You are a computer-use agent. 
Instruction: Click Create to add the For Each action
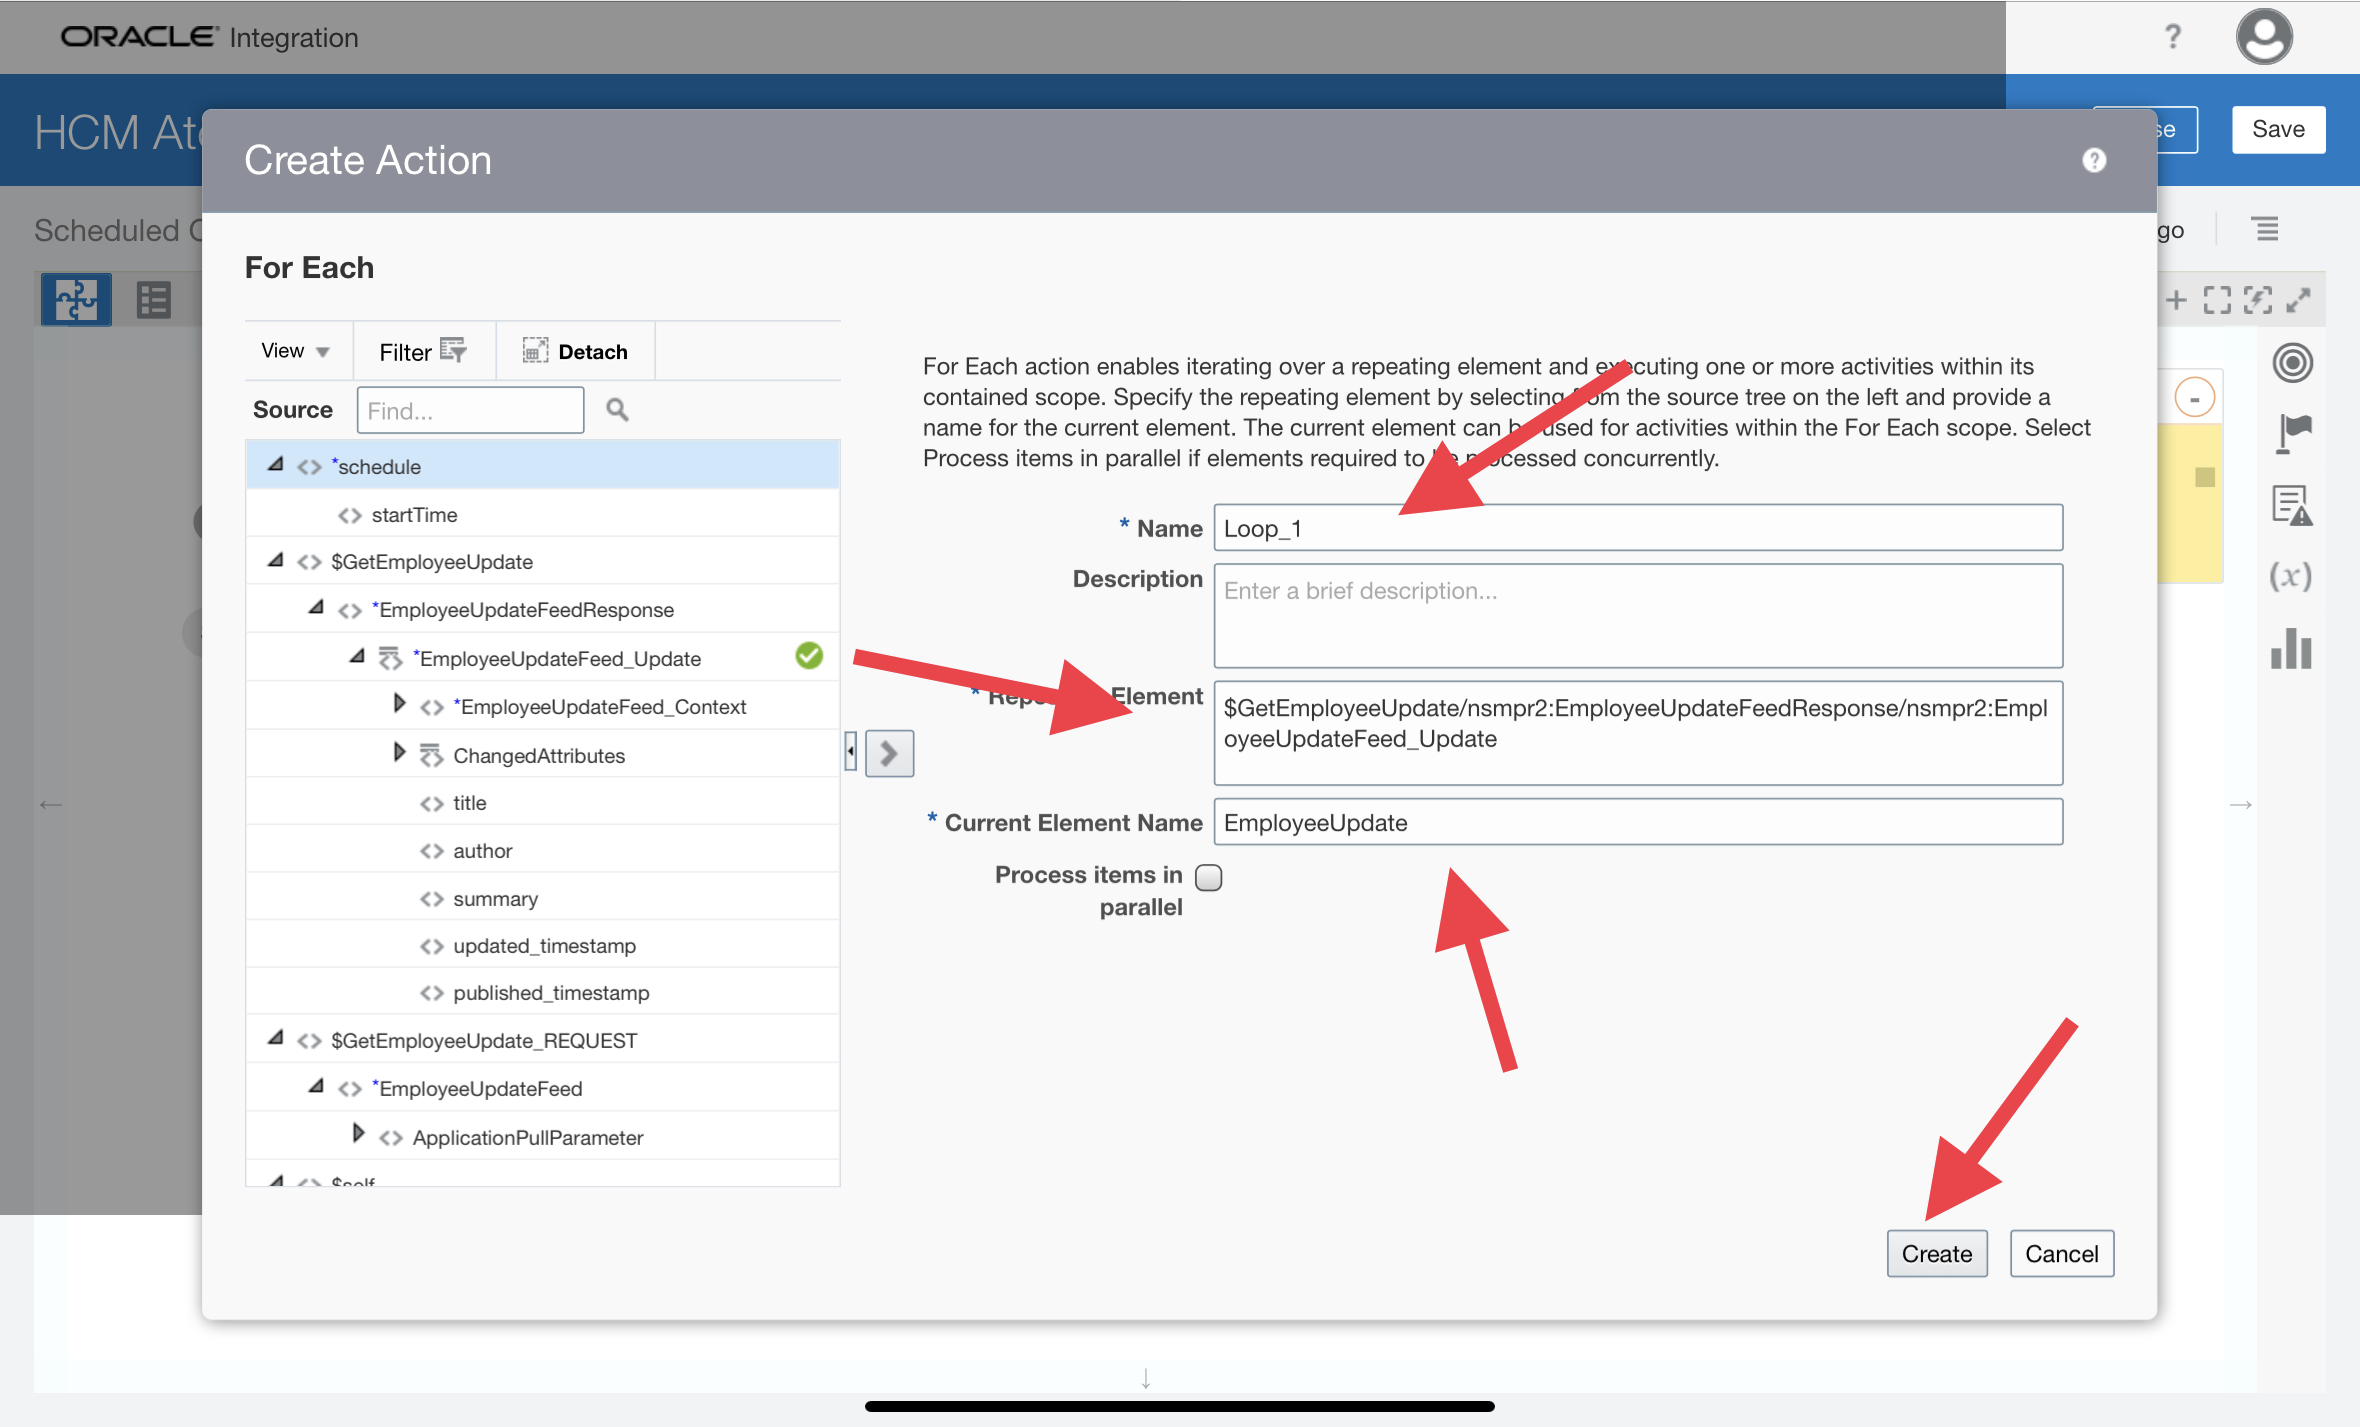click(1936, 1253)
